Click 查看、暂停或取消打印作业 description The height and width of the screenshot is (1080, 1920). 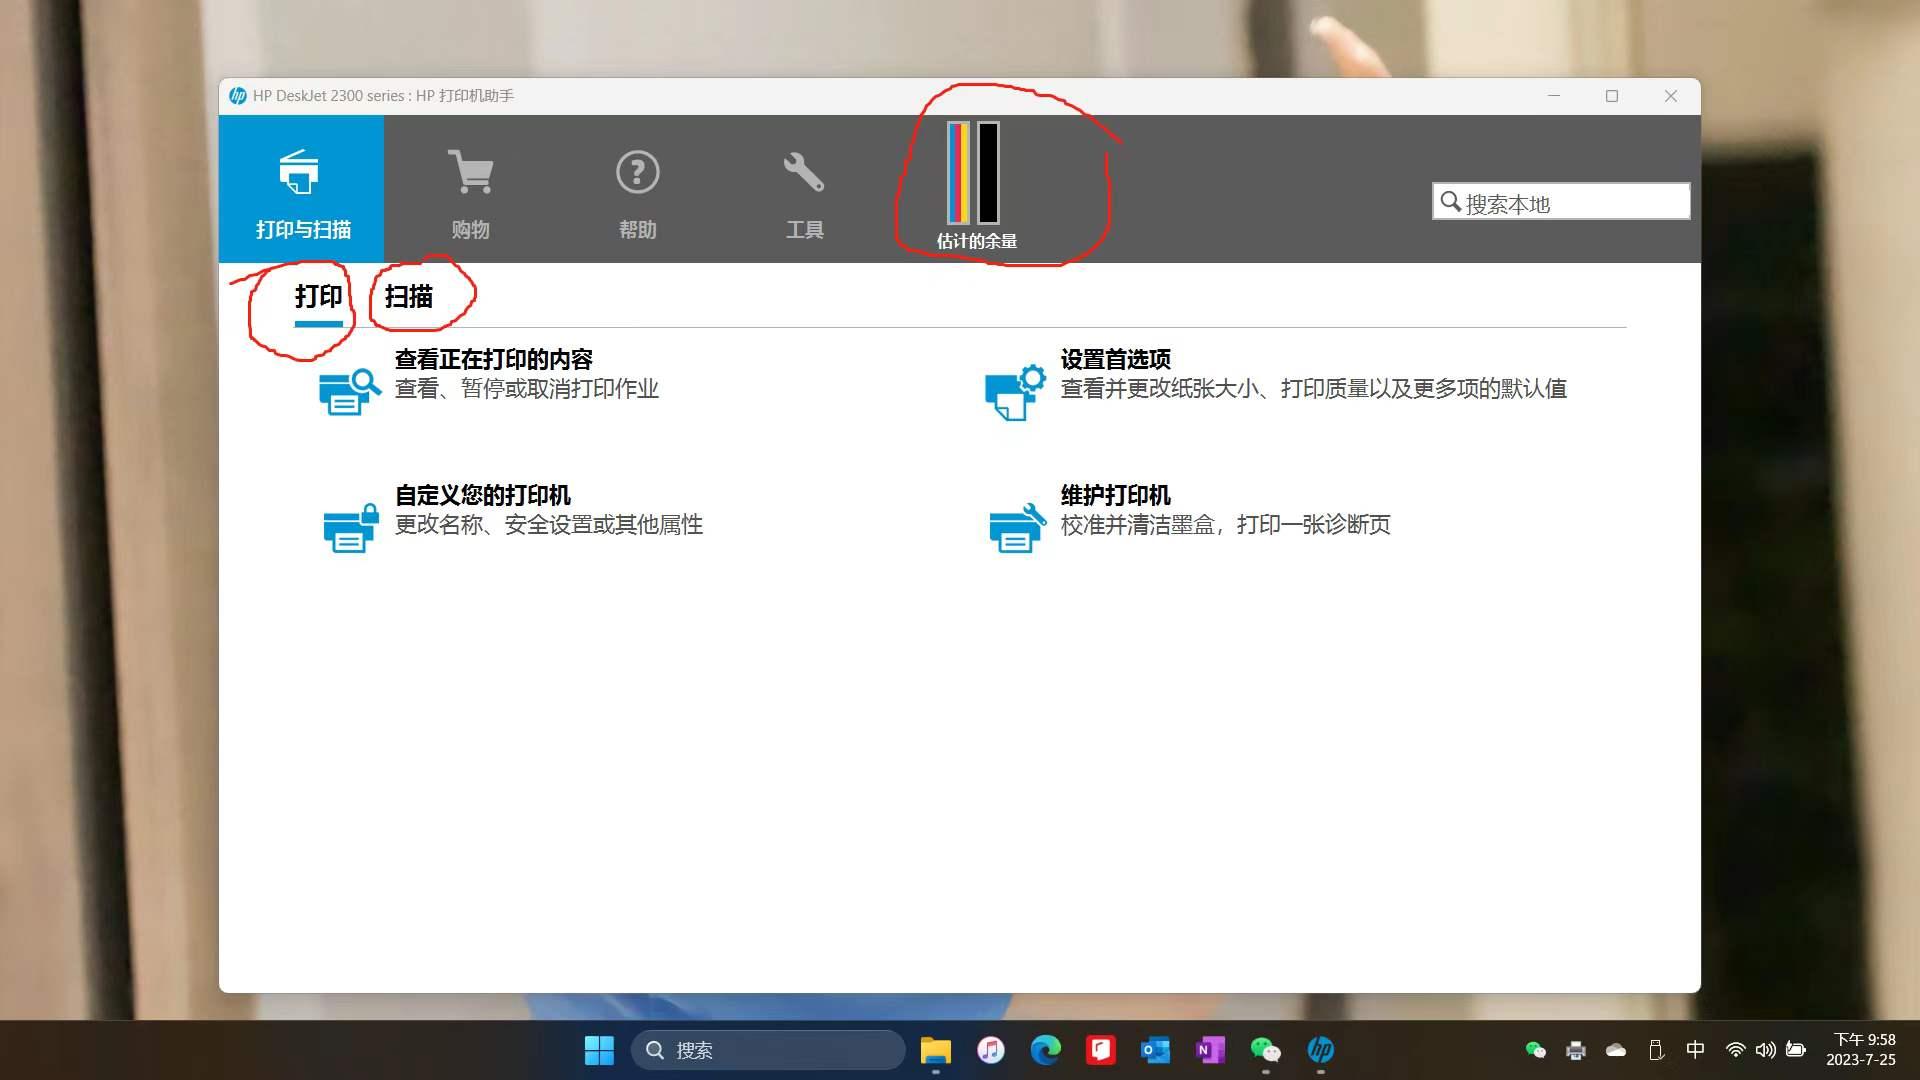[x=526, y=389]
